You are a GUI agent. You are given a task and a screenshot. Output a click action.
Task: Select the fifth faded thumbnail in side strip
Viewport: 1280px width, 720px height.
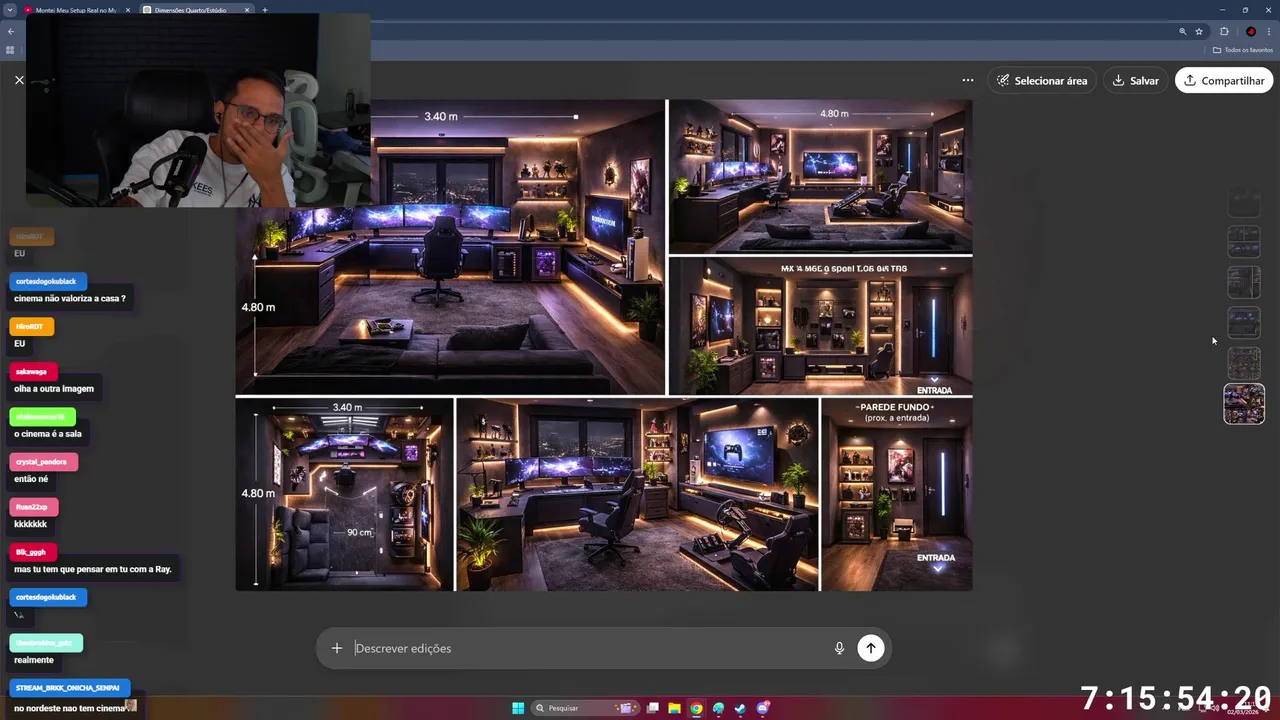1244,363
